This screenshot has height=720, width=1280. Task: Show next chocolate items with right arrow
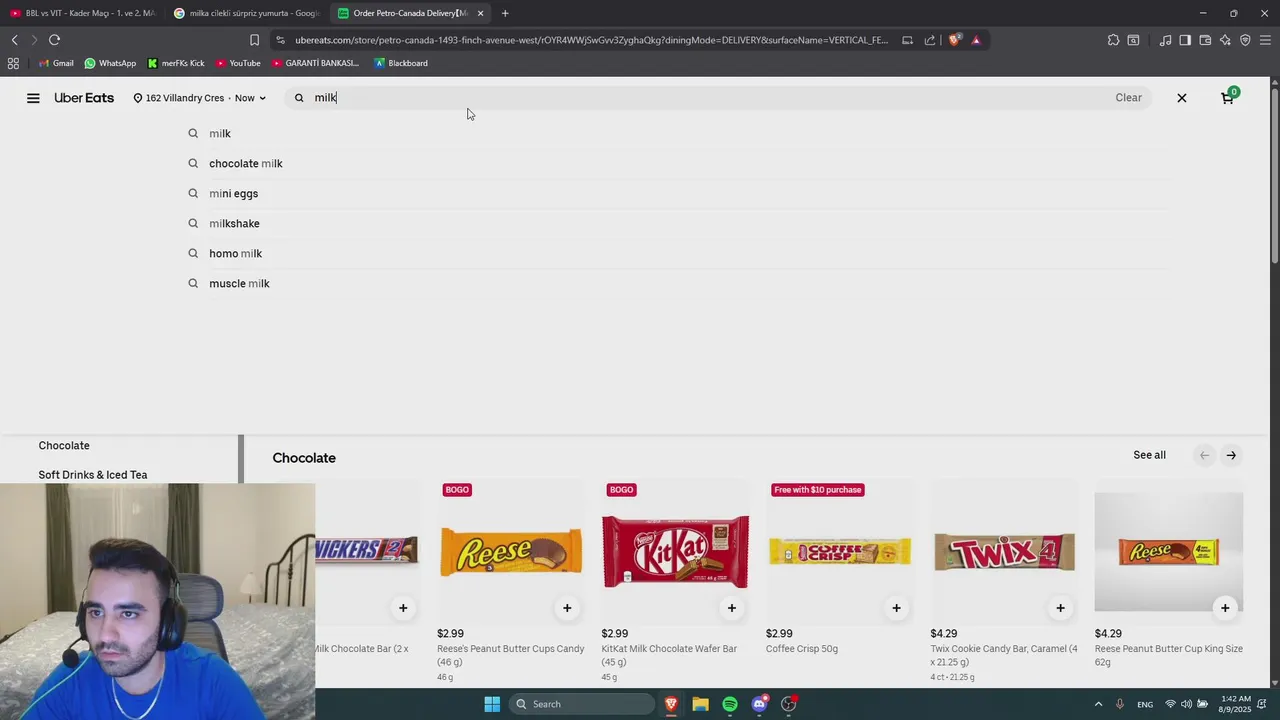[1231, 455]
